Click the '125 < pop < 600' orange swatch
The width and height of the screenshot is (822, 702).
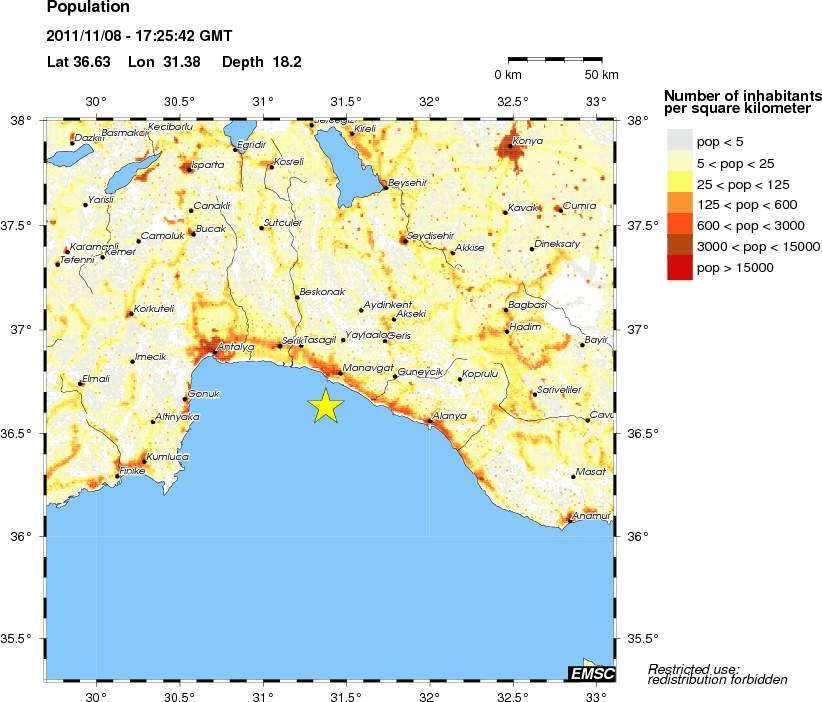click(x=679, y=205)
